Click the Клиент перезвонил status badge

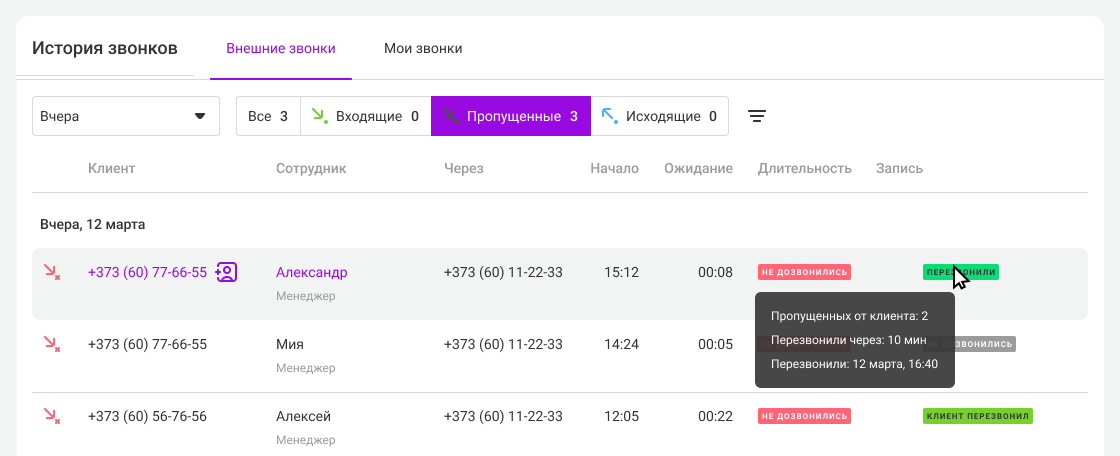point(977,416)
